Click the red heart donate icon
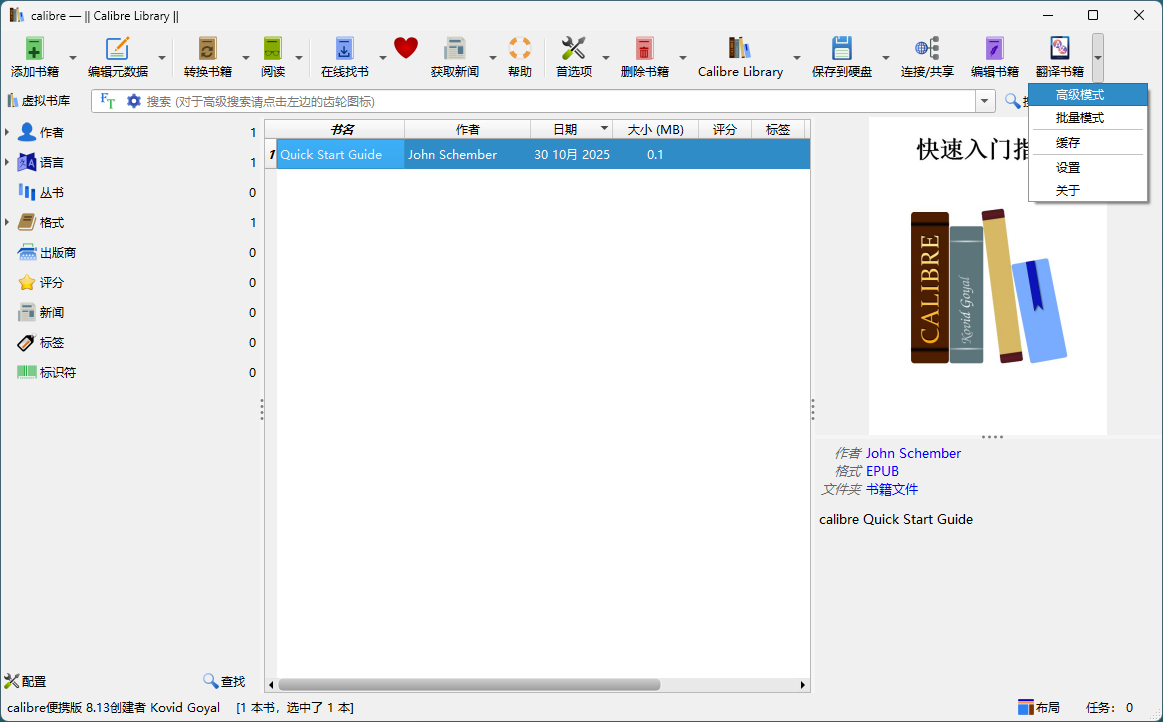The image size is (1163, 722). (x=406, y=48)
